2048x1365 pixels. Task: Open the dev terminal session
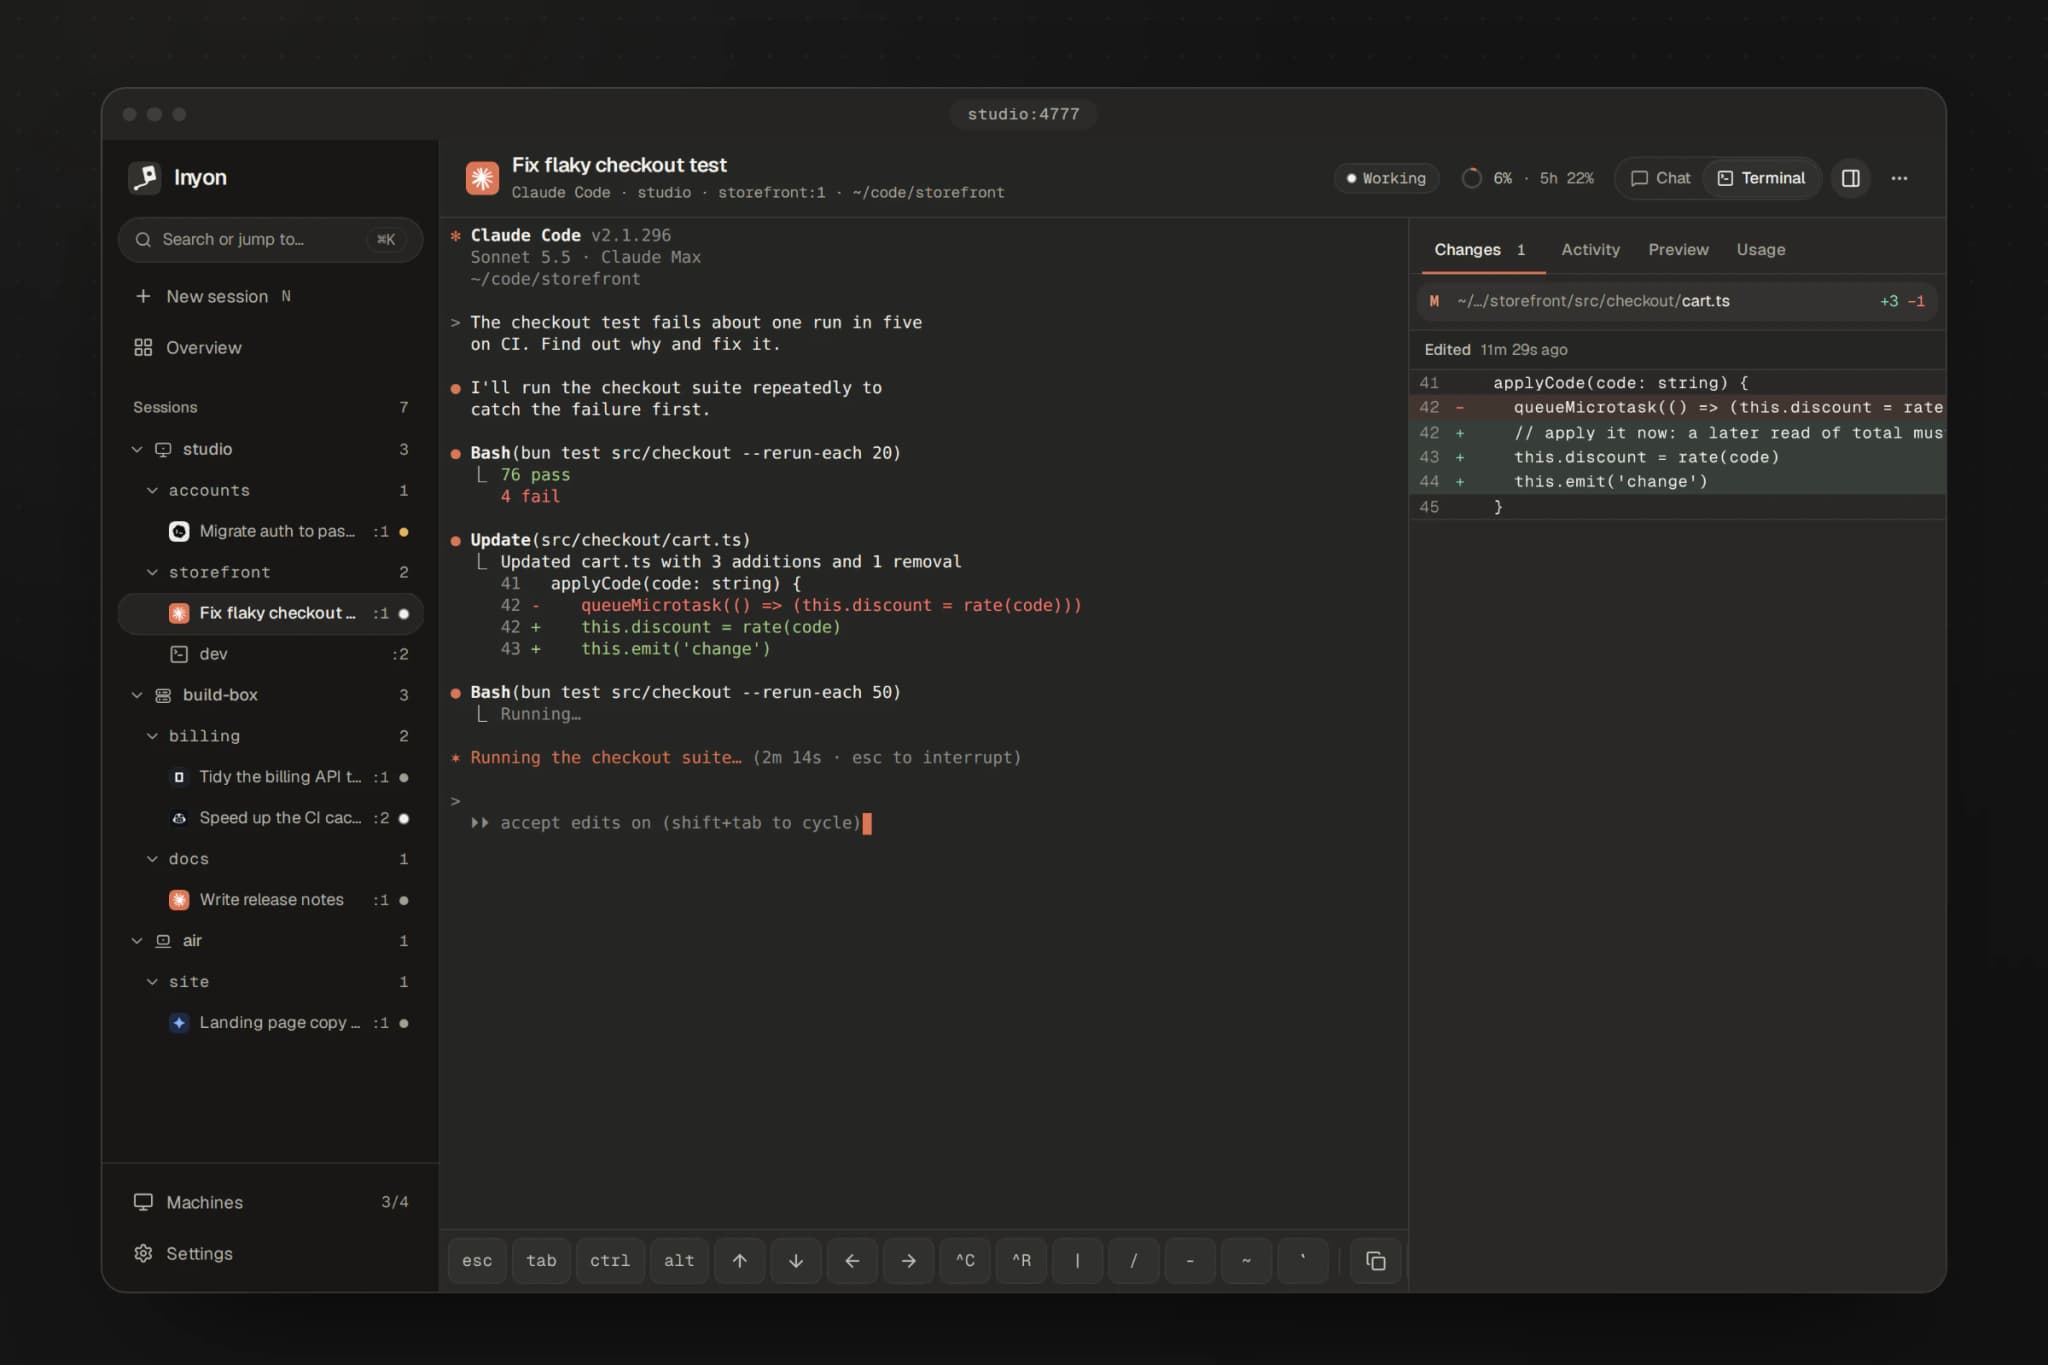(x=270, y=654)
